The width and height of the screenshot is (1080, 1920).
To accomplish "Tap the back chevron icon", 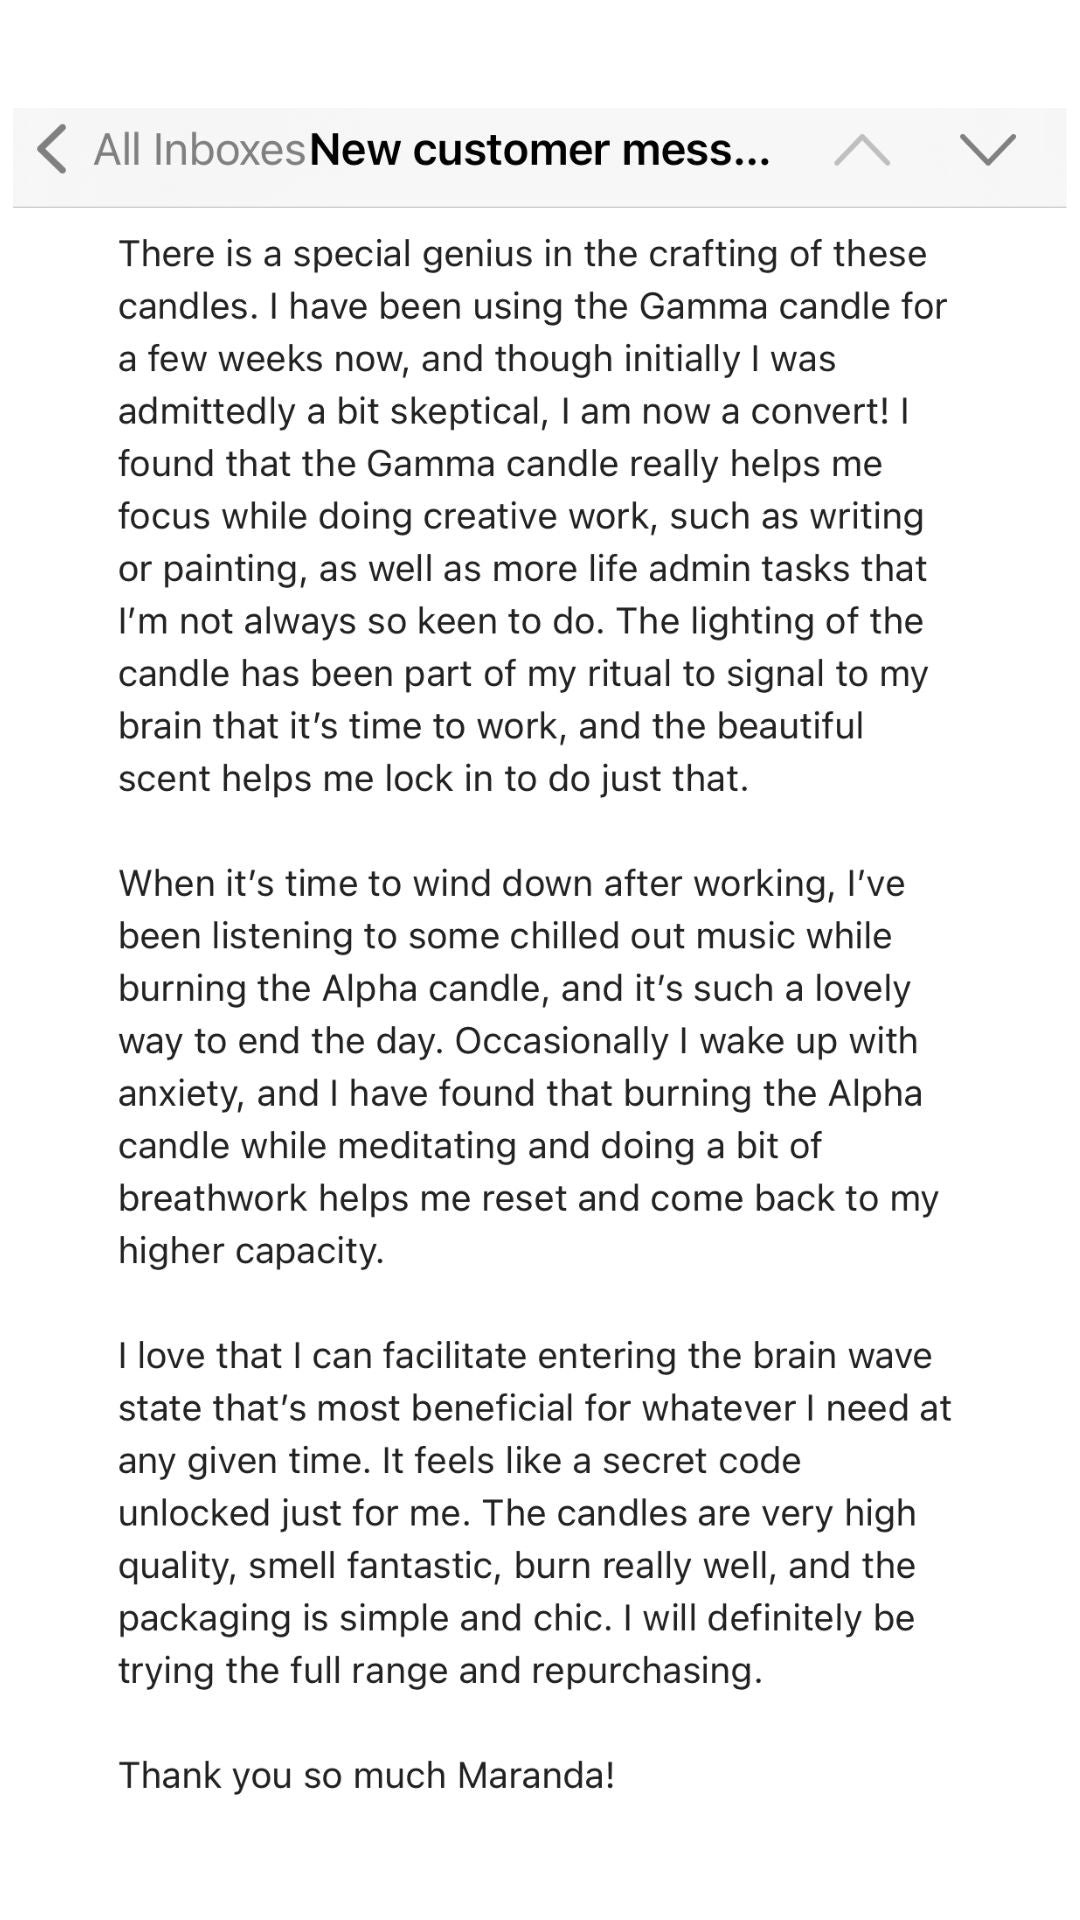I will tap(52, 150).
